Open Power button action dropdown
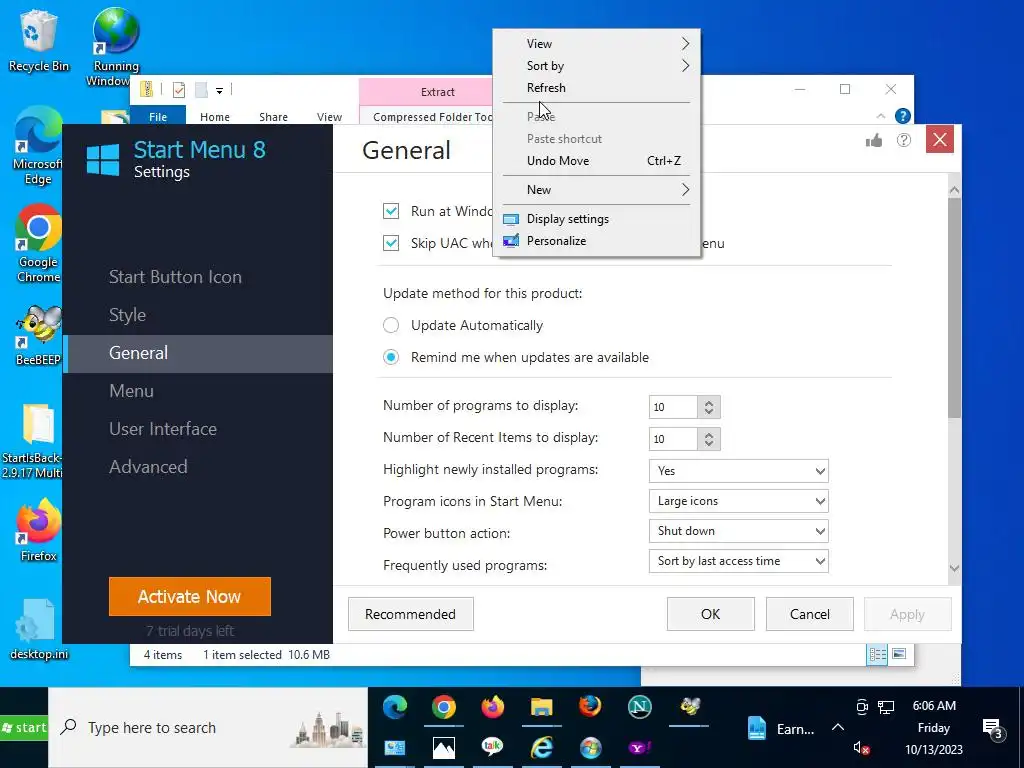The width and height of the screenshot is (1024, 768). [x=739, y=531]
